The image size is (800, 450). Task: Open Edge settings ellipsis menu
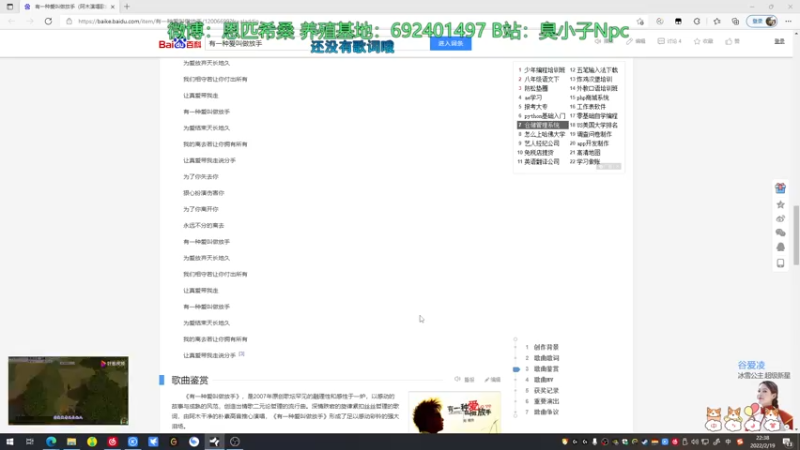tap(788, 21)
